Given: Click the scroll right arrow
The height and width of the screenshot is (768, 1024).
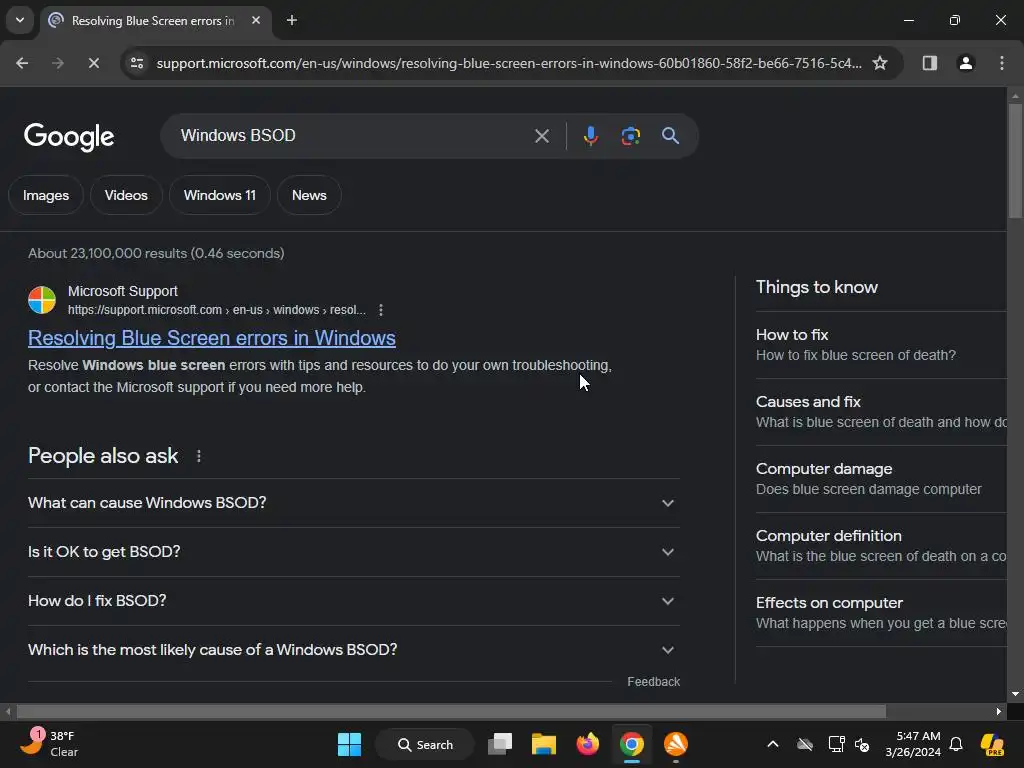Looking at the screenshot, I should click(999, 711).
